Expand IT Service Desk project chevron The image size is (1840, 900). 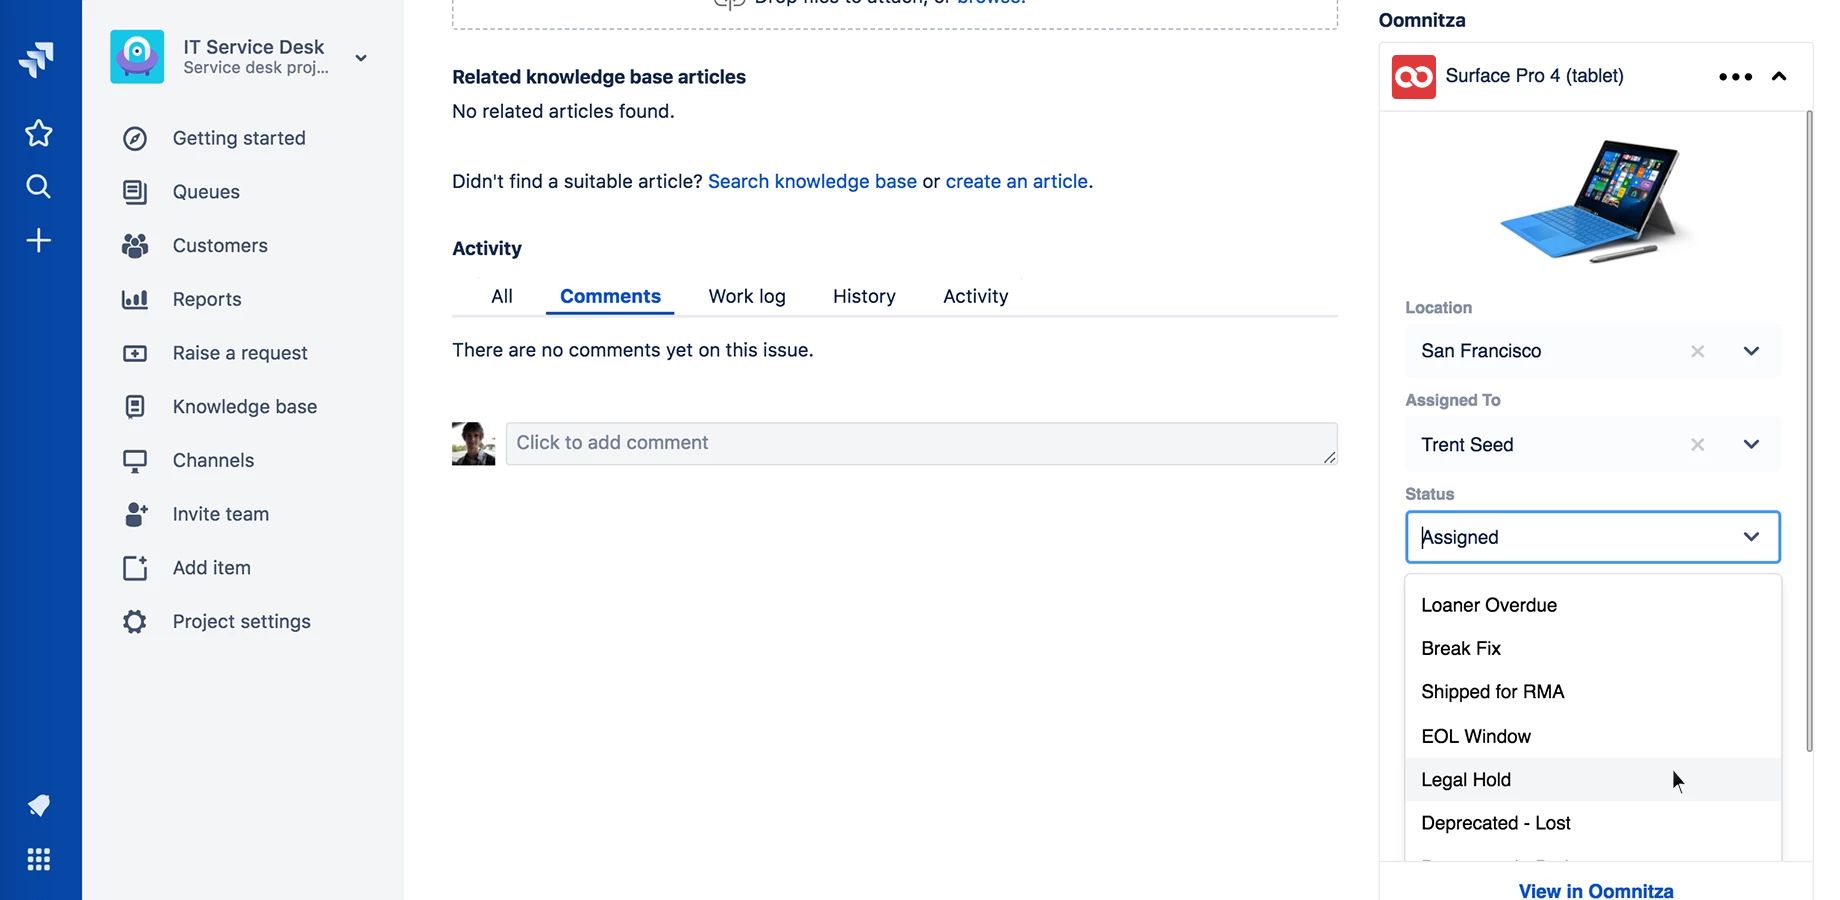[361, 58]
